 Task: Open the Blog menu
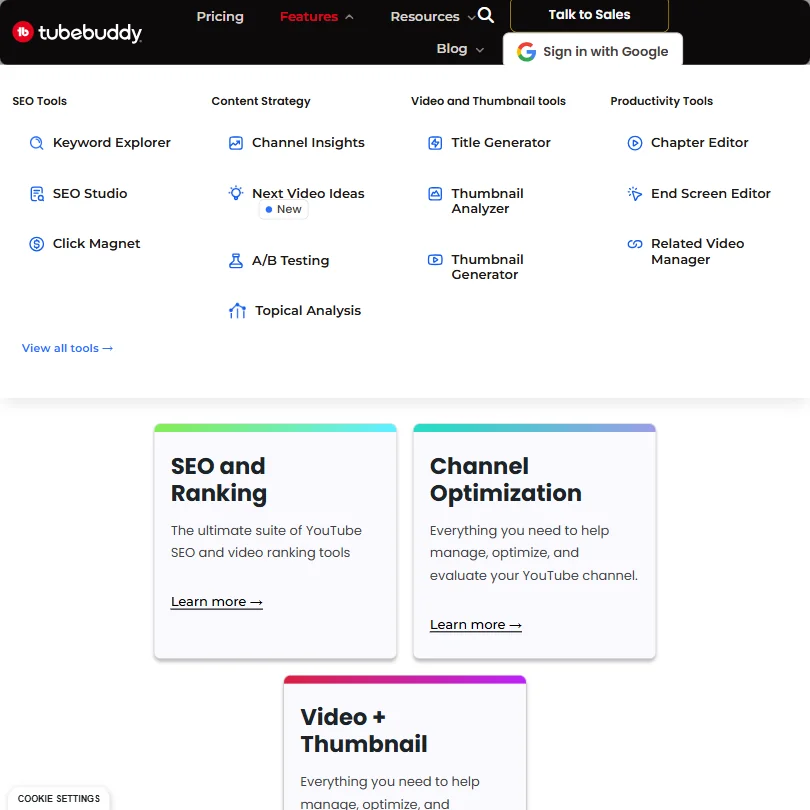click(452, 49)
